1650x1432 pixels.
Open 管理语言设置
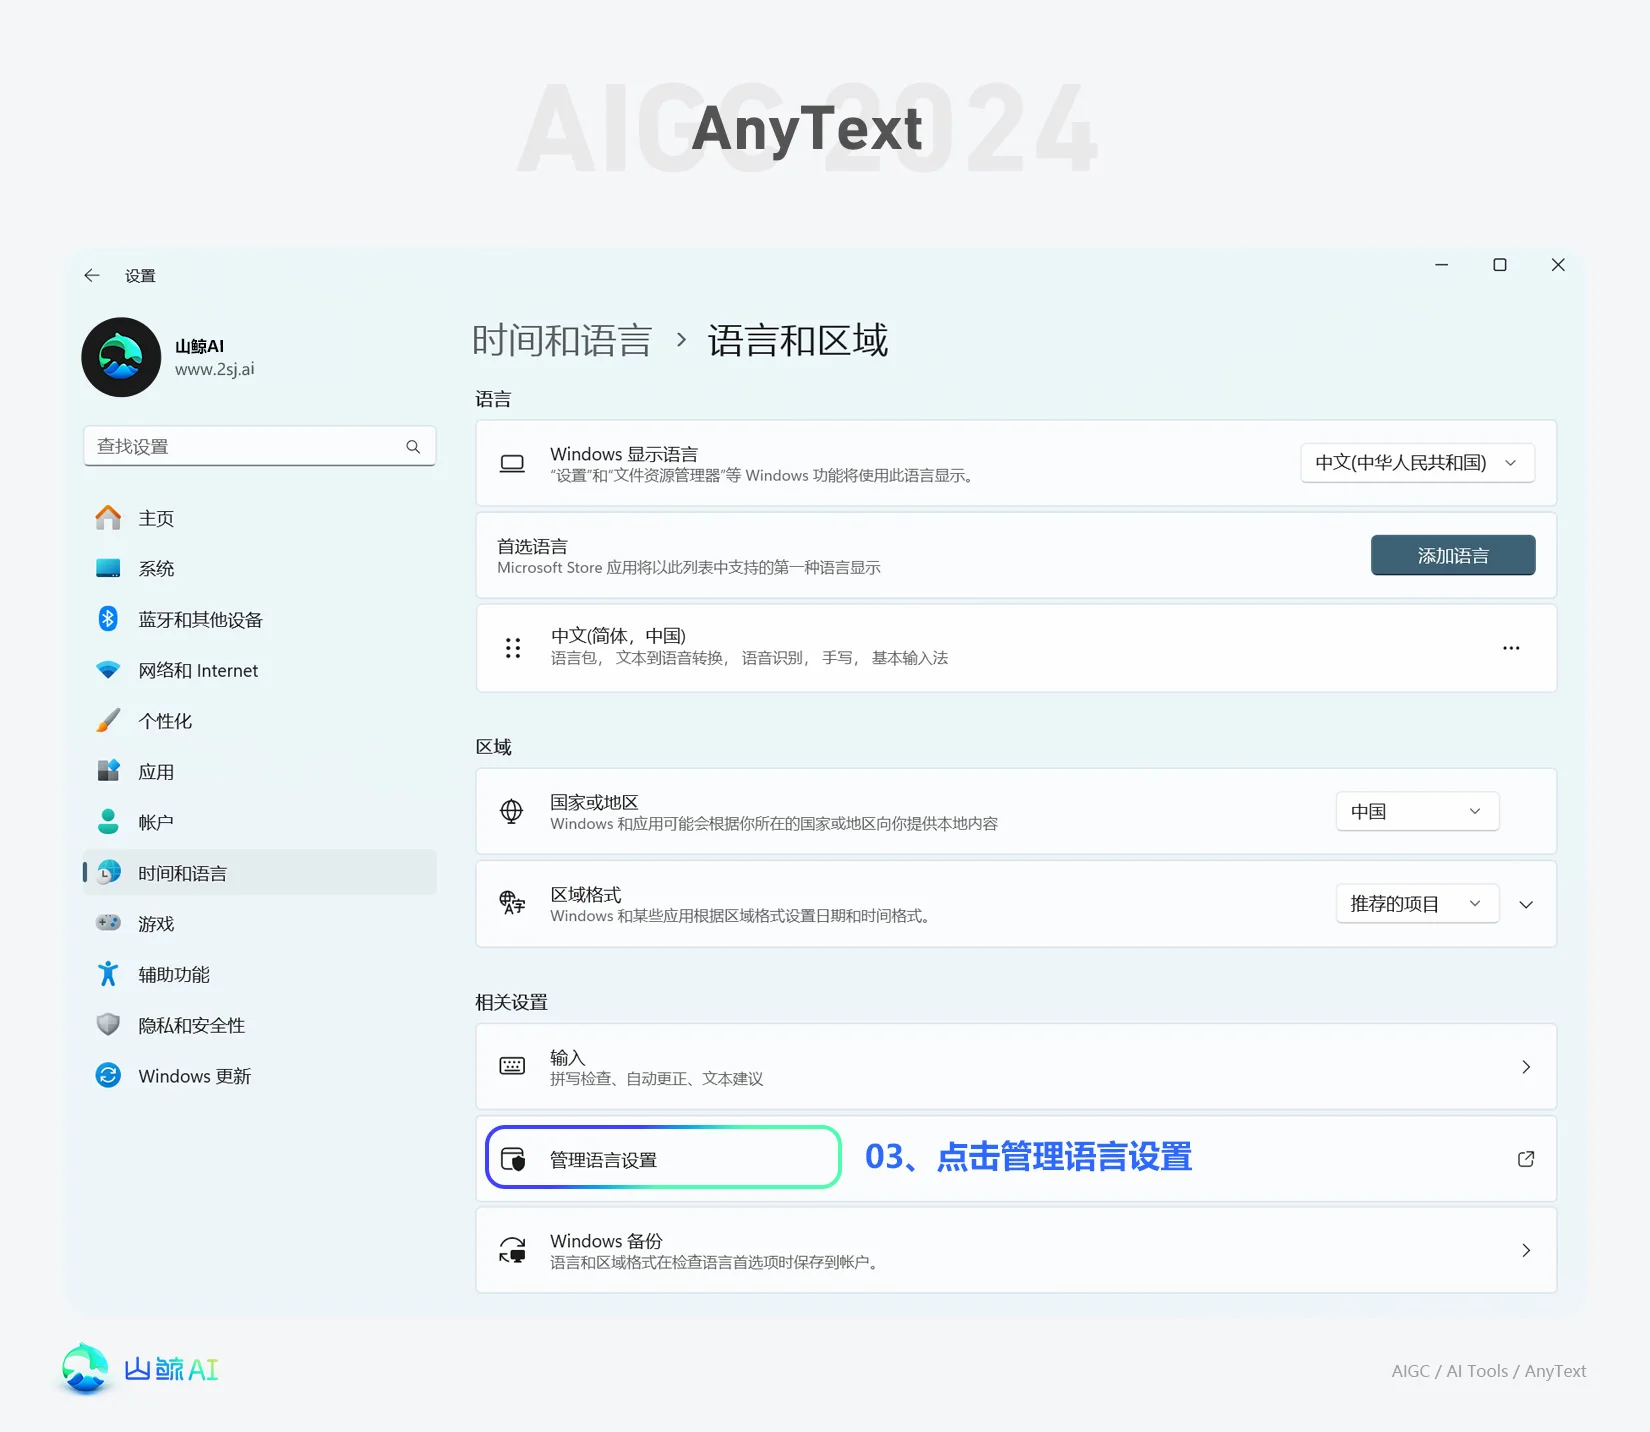point(1016,1158)
